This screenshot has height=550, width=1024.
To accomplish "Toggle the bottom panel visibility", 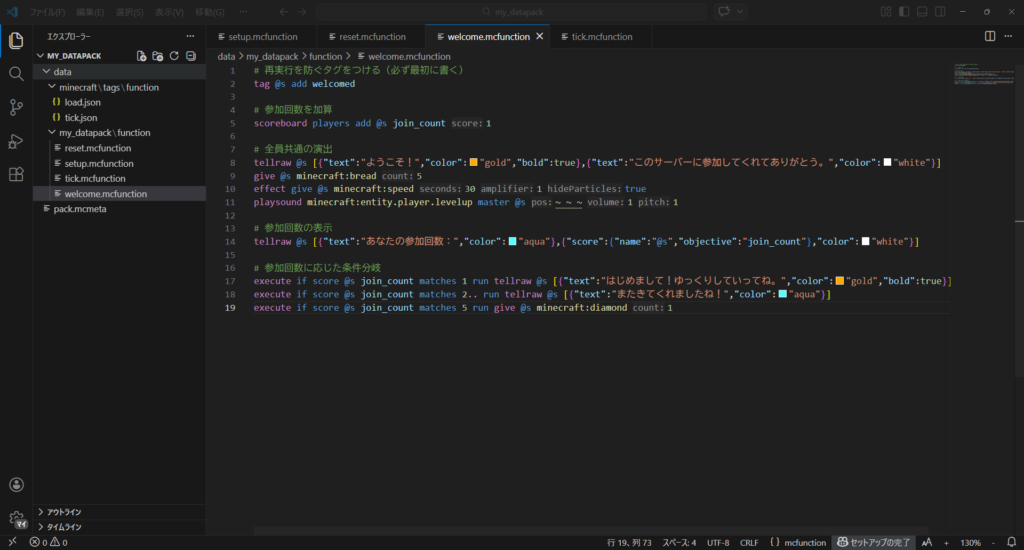I will (922, 12).
